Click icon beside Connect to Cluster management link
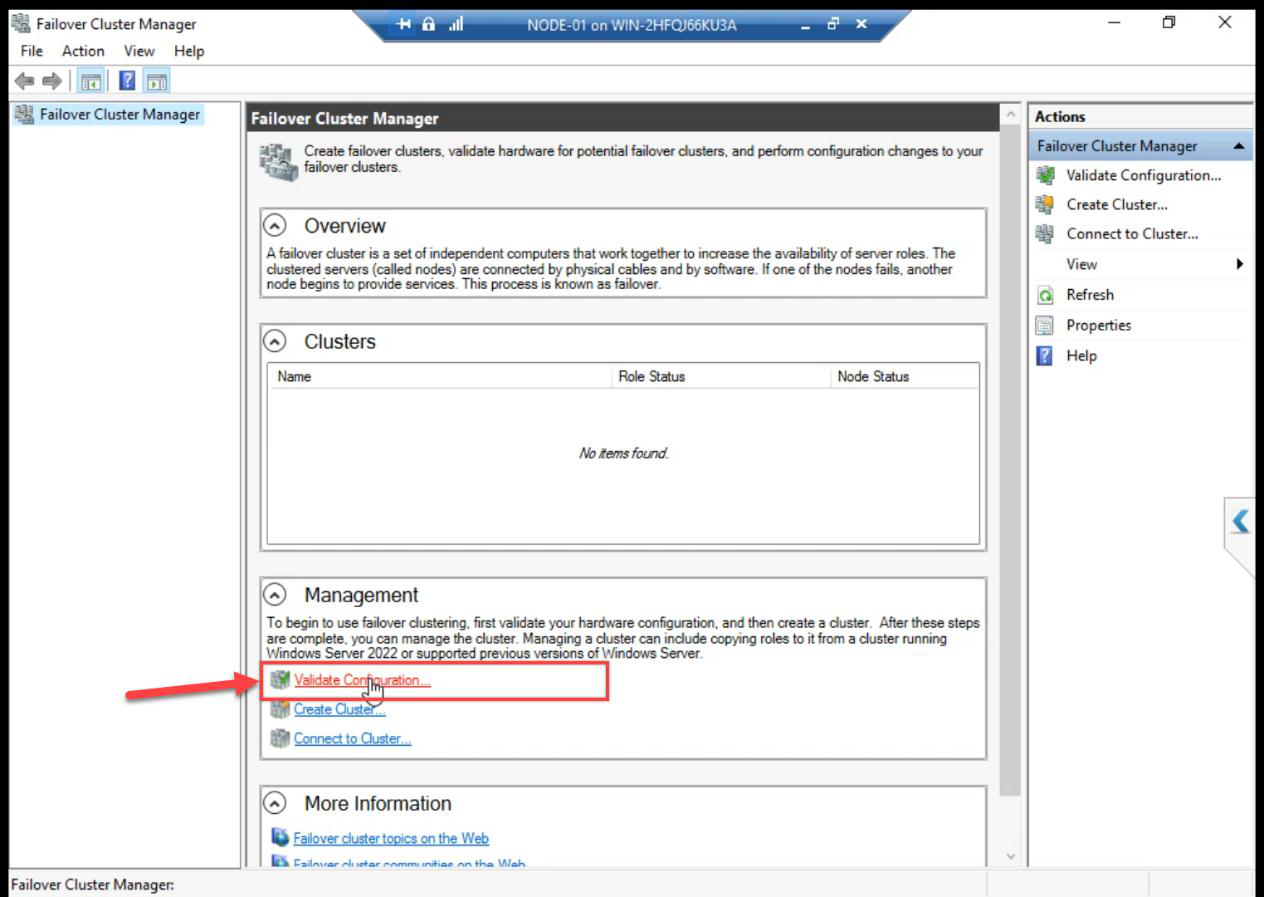Image resolution: width=1264 pixels, height=897 pixels. pyautogui.click(x=280, y=739)
